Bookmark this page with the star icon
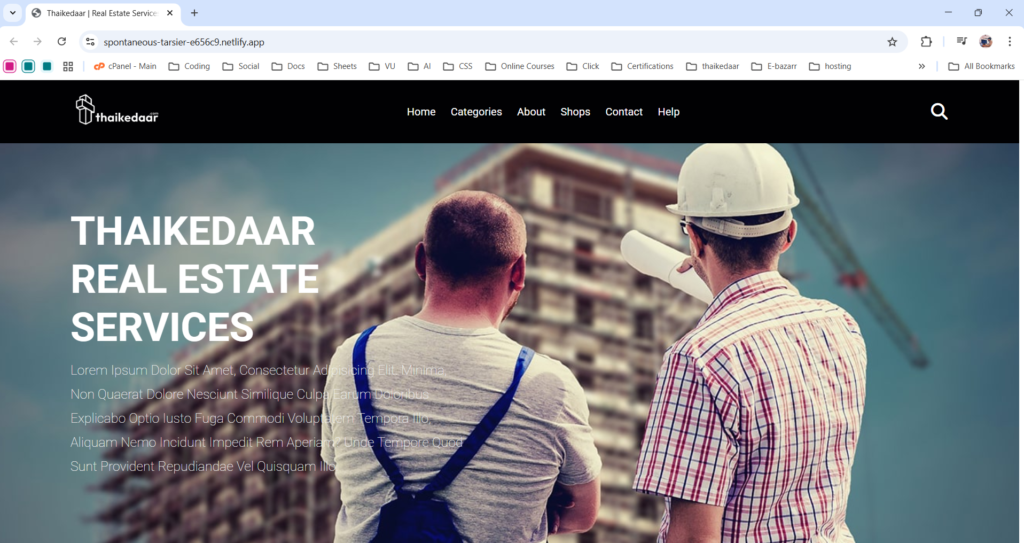Viewport: 1024px width, 543px height. [892, 42]
